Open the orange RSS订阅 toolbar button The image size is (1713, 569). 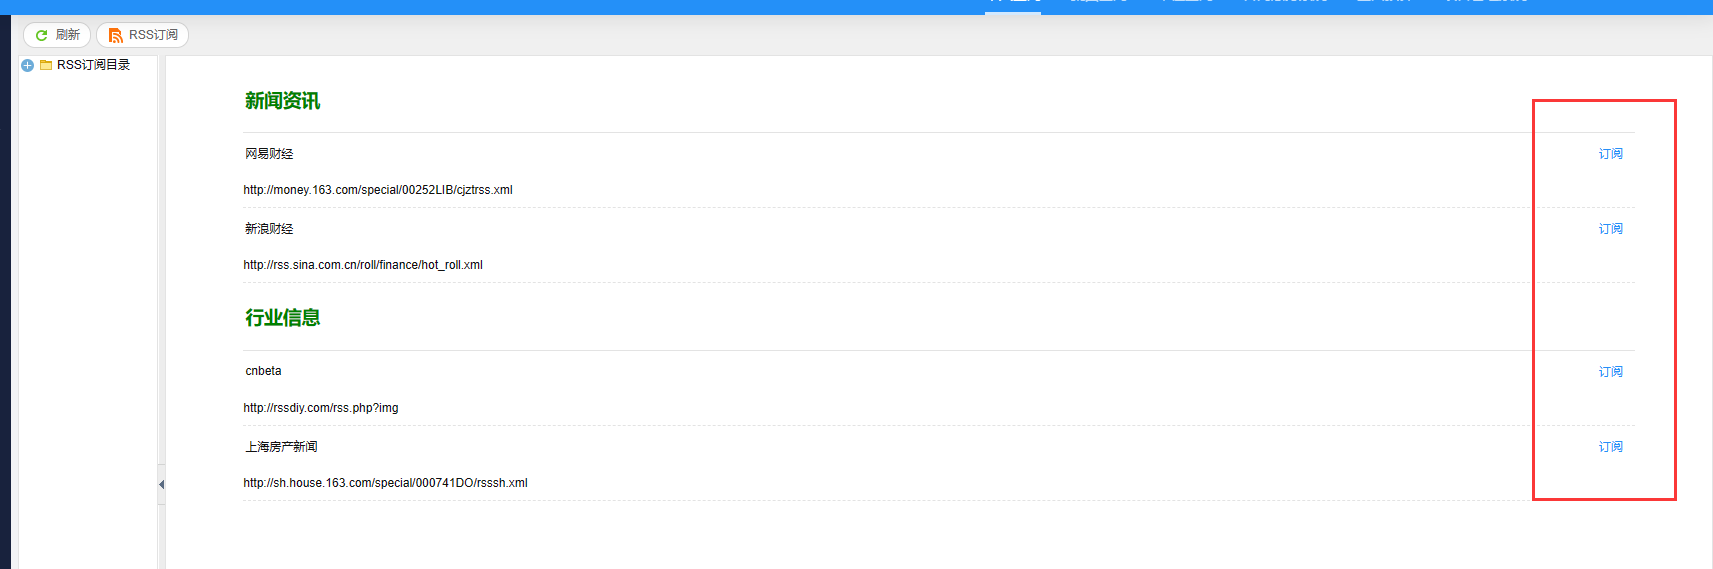[142, 35]
